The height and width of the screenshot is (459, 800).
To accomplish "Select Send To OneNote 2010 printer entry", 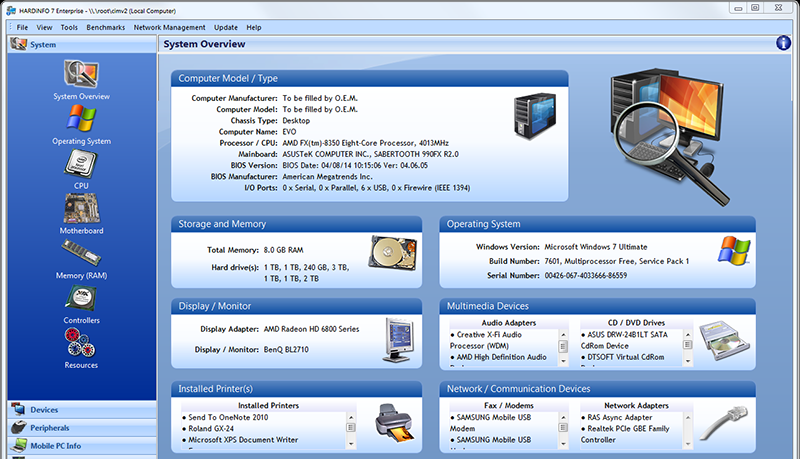I will 226,417.
